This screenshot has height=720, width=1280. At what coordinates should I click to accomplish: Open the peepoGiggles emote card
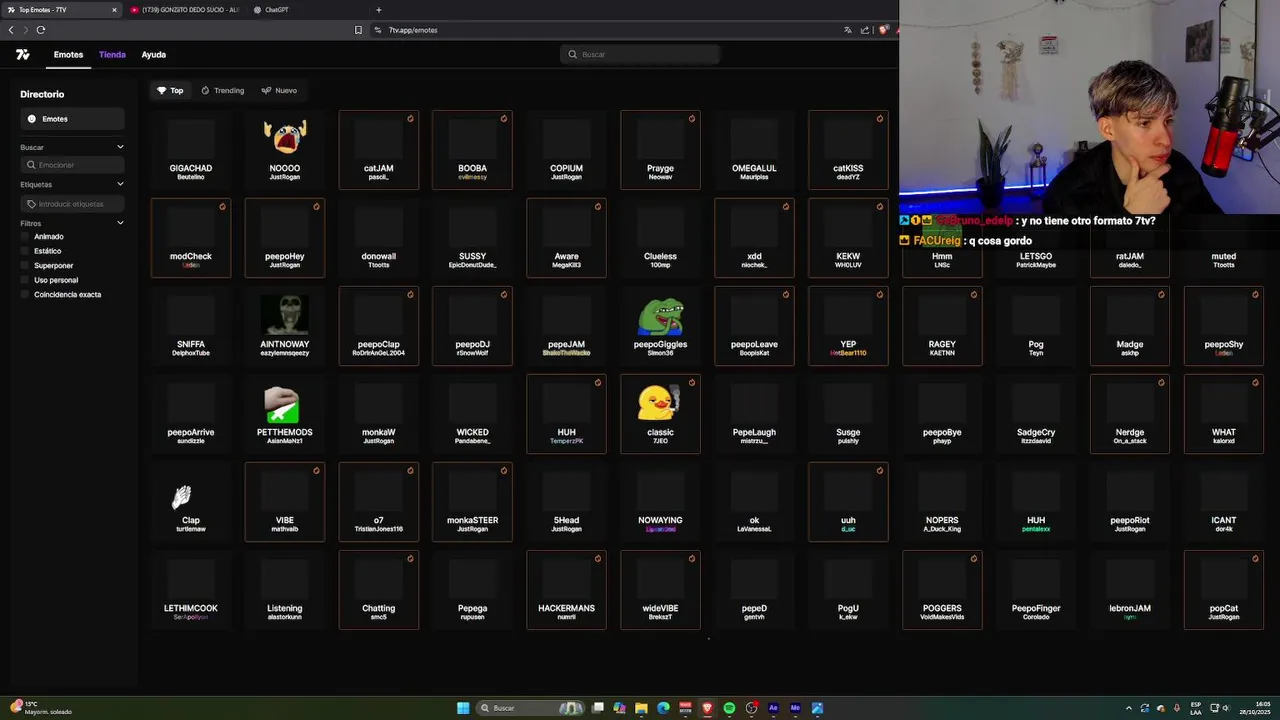tap(660, 326)
